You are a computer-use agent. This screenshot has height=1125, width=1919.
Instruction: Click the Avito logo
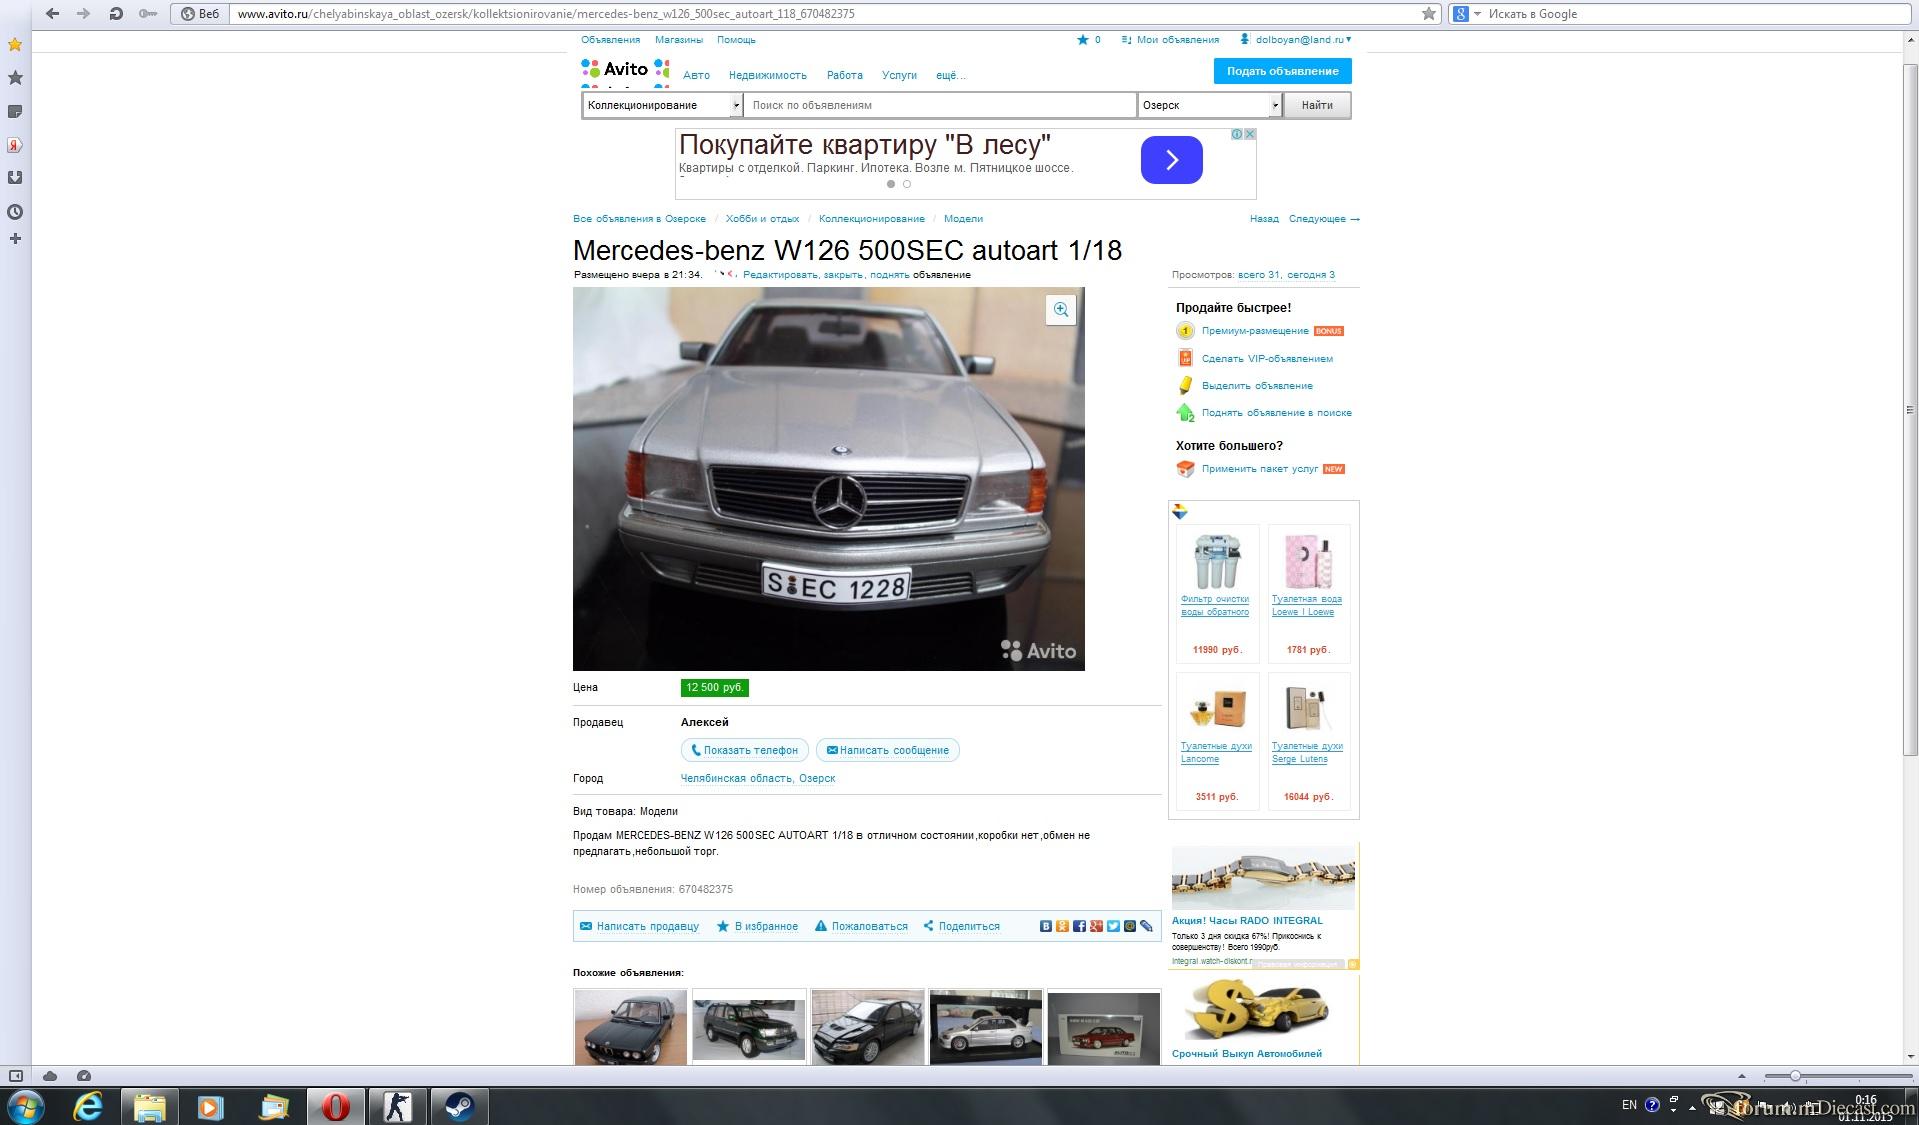625,70
